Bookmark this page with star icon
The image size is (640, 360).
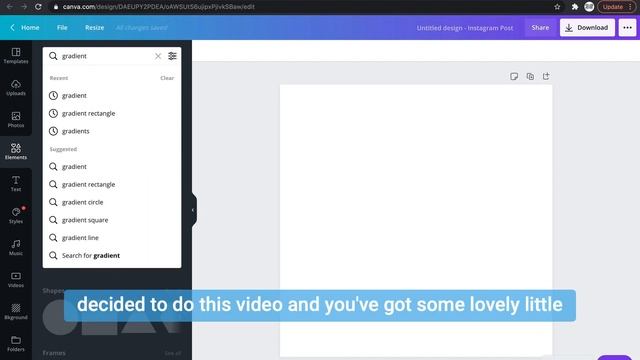[x=557, y=7]
